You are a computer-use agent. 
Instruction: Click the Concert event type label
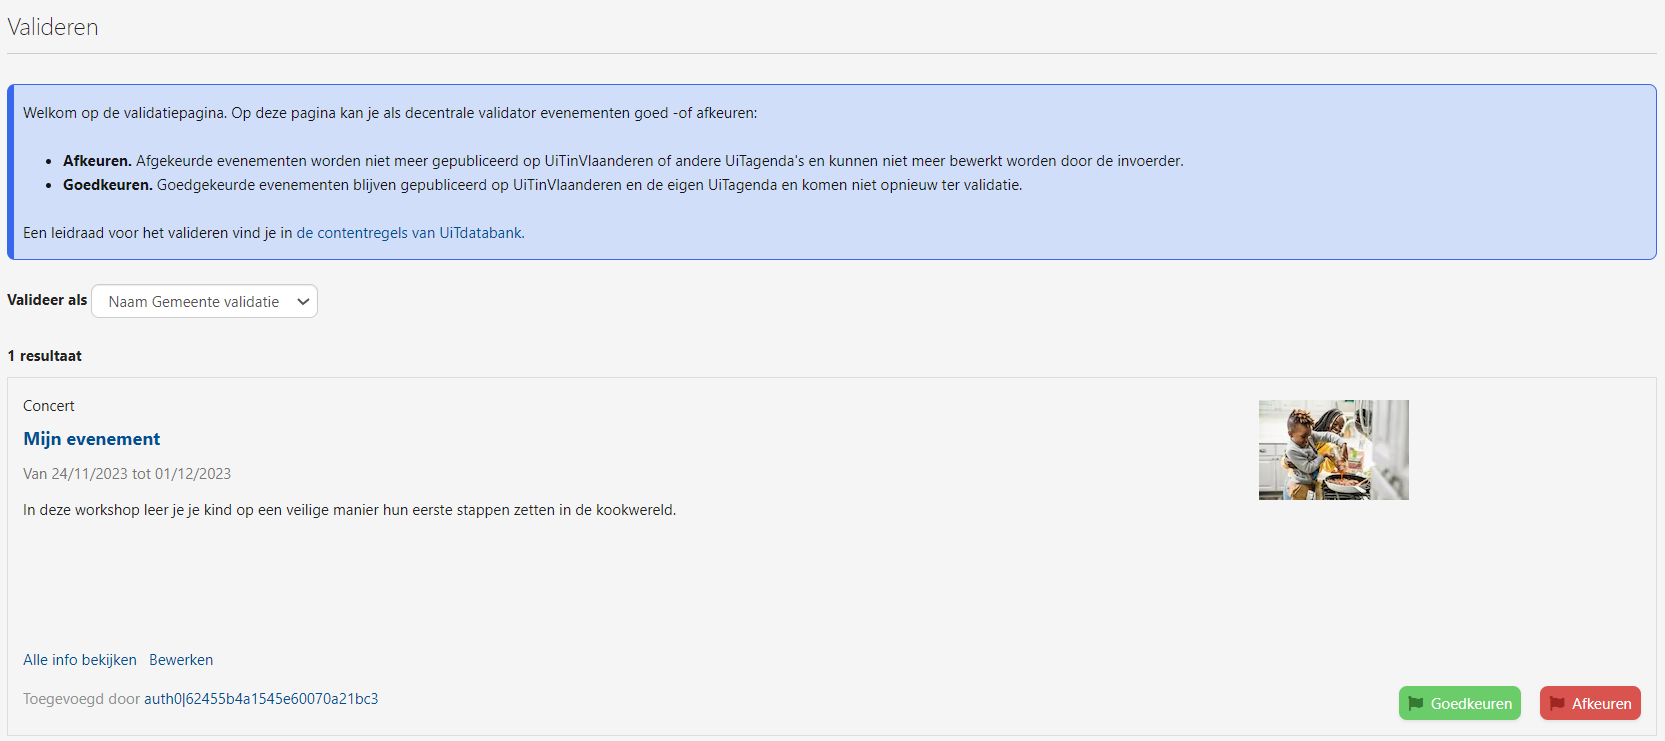tap(49, 406)
